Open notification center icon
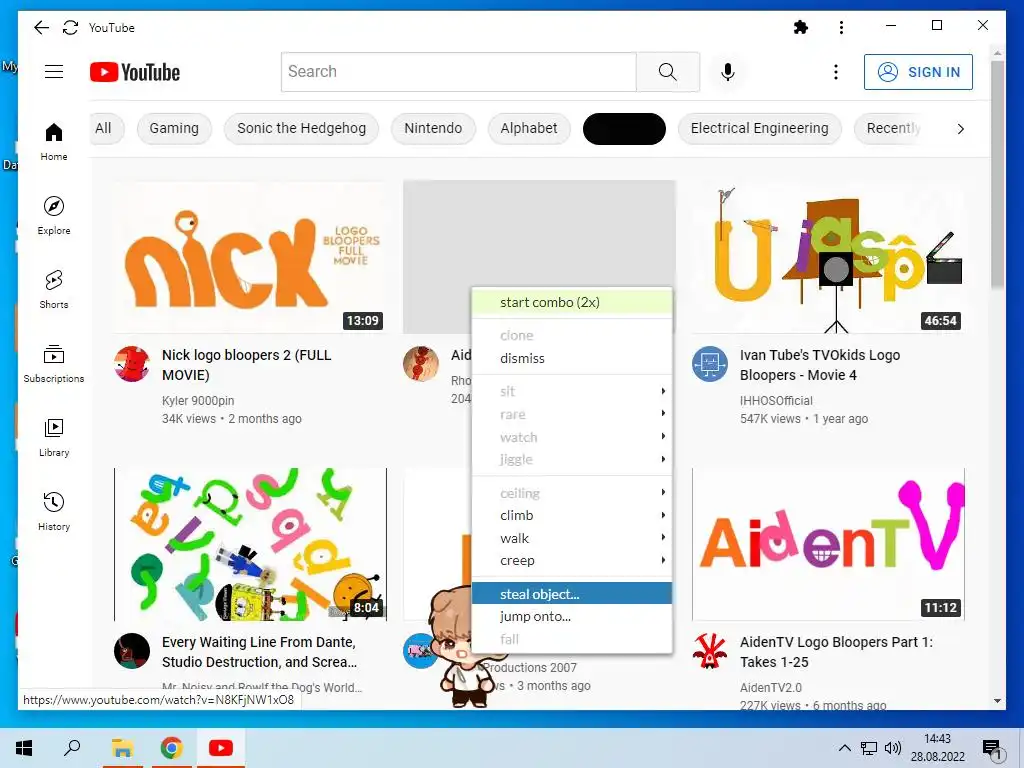The height and width of the screenshot is (768, 1024). 993,749
